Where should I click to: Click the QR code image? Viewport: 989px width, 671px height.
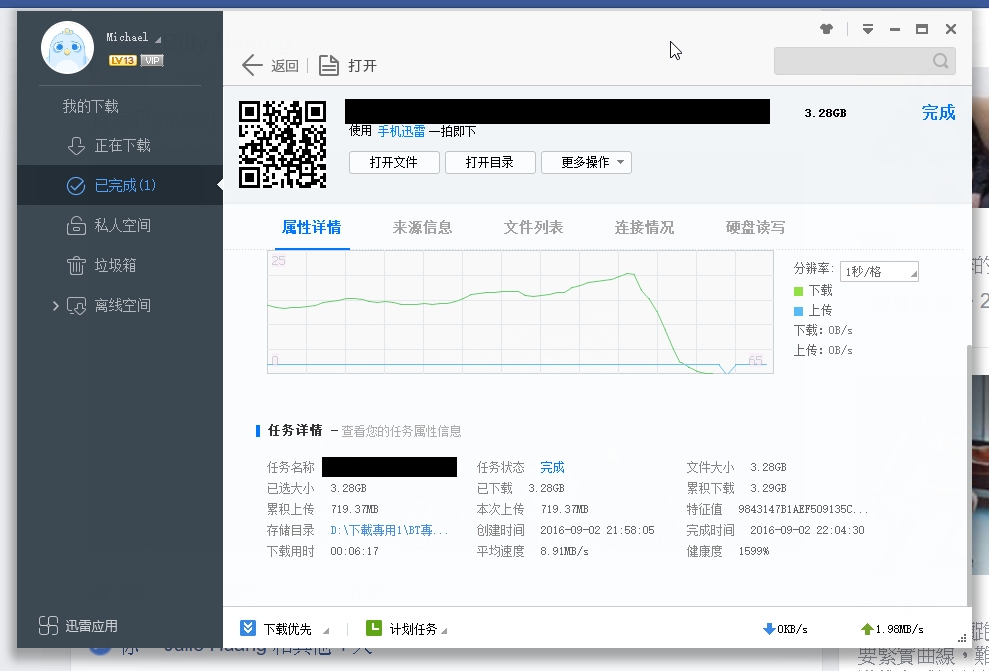pyautogui.click(x=283, y=144)
